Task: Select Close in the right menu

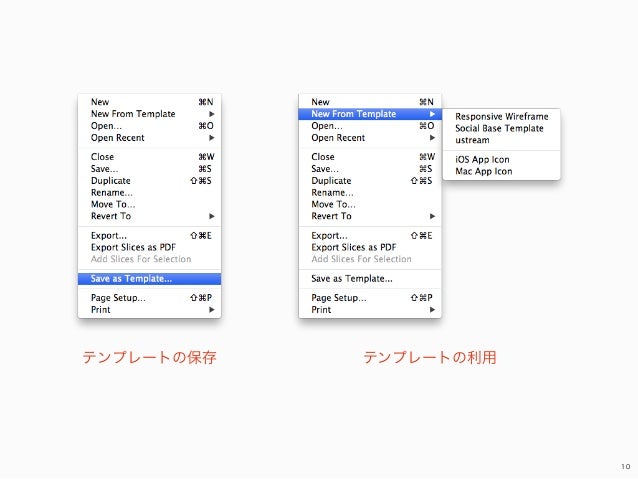Action: click(370, 157)
